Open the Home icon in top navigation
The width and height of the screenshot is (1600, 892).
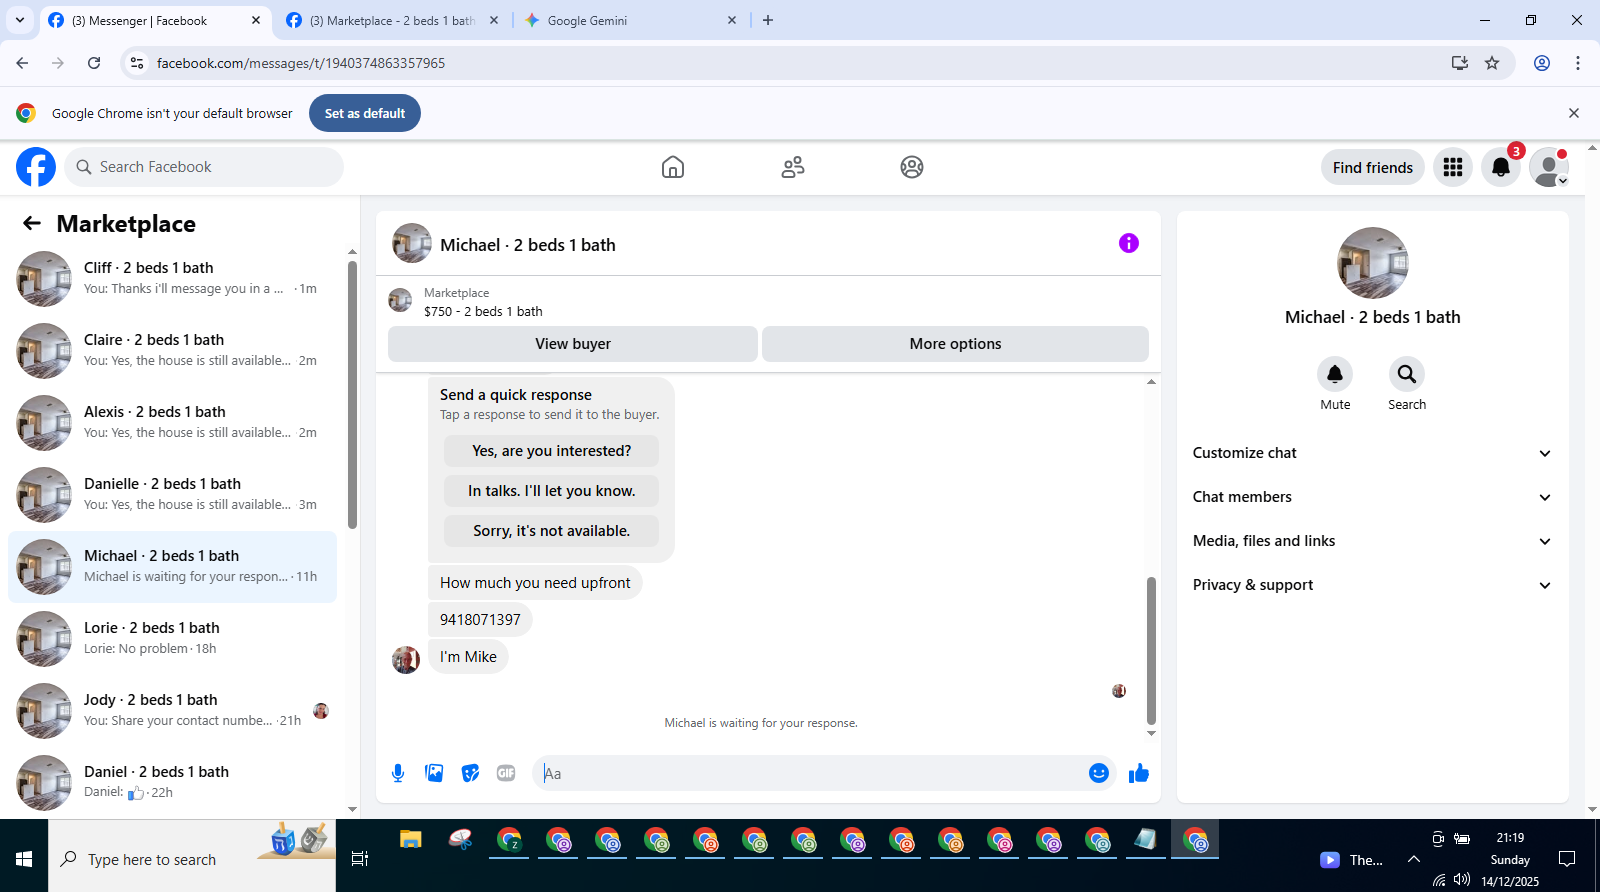(x=673, y=167)
